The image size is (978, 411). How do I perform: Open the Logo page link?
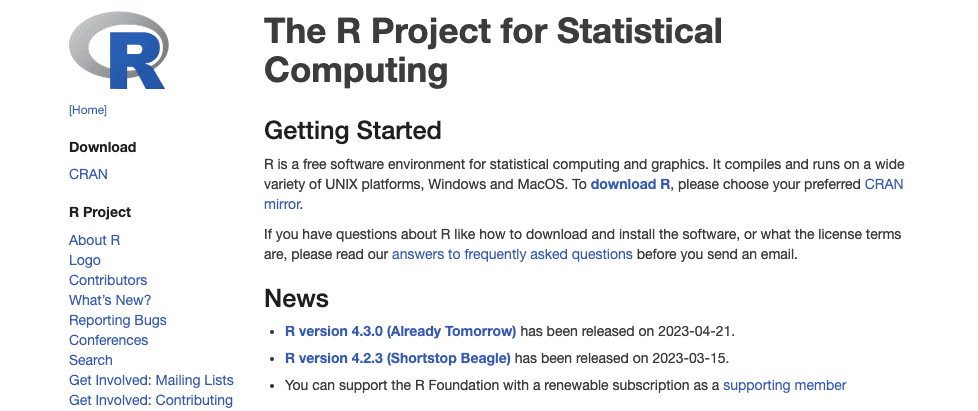tap(84, 260)
